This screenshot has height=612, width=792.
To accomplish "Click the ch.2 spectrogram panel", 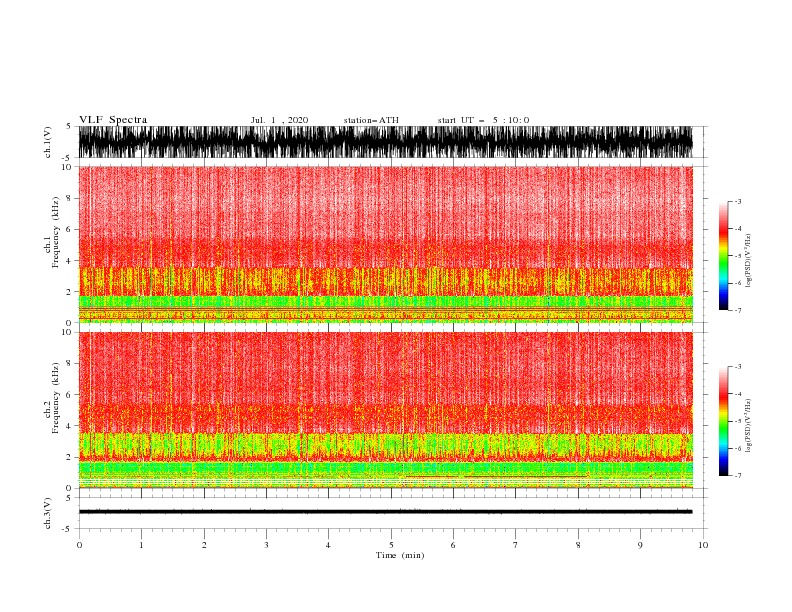I will [386, 410].
